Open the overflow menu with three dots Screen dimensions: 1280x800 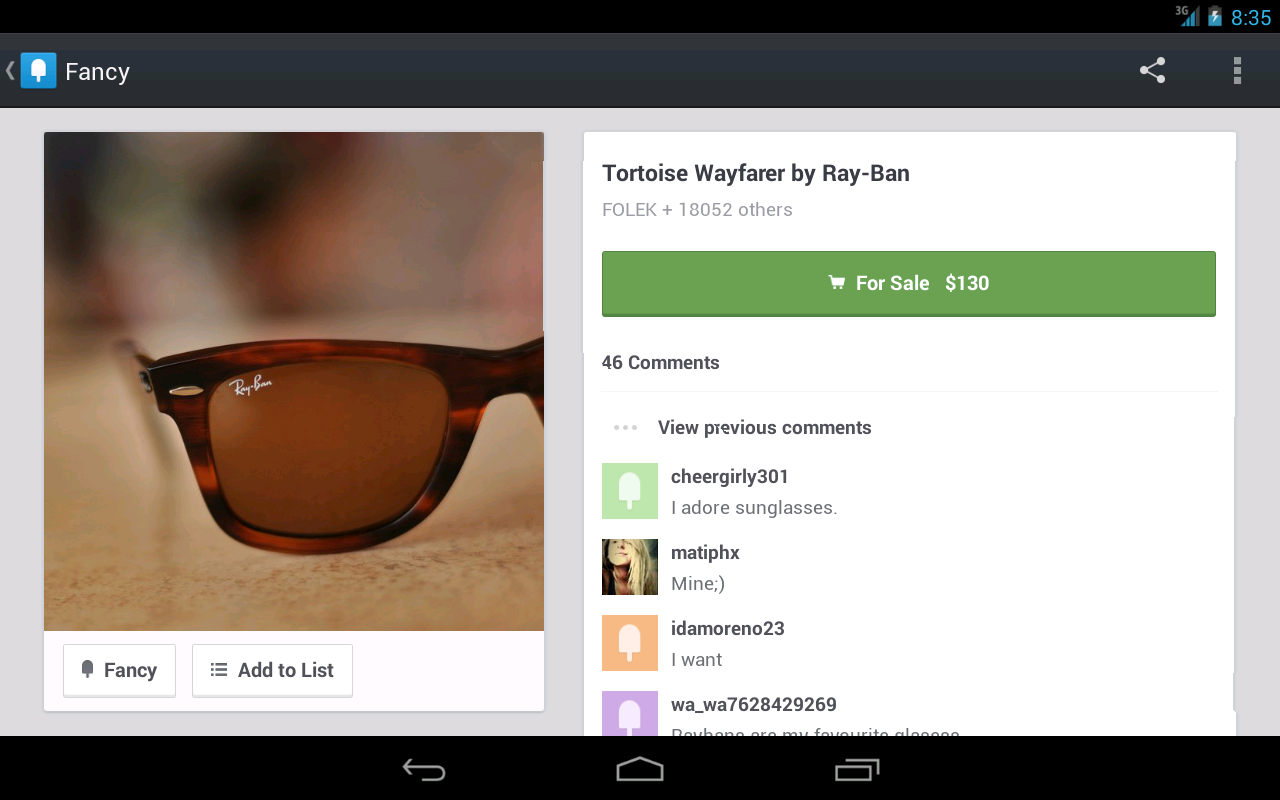[1237, 71]
